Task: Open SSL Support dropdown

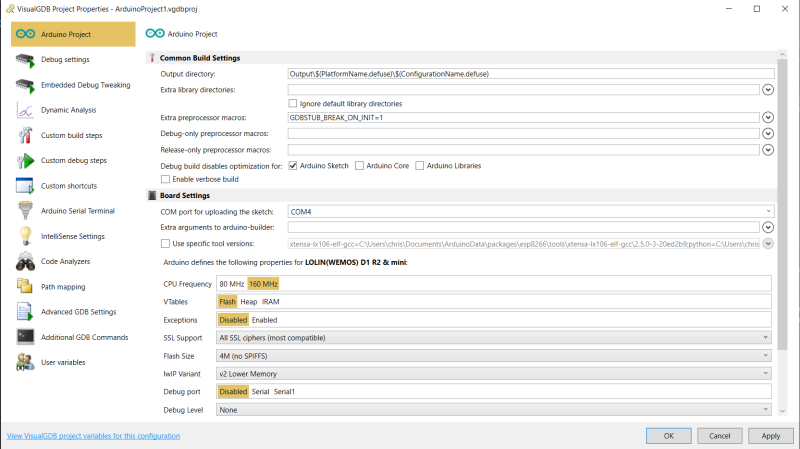Action: [x=494, y=338]
